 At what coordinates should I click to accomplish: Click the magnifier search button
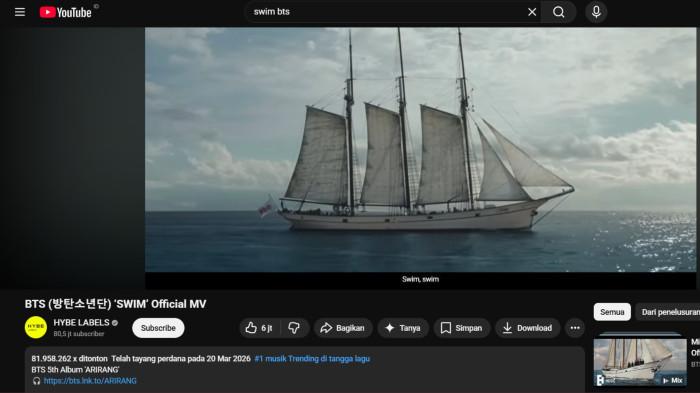click(558, 12)
